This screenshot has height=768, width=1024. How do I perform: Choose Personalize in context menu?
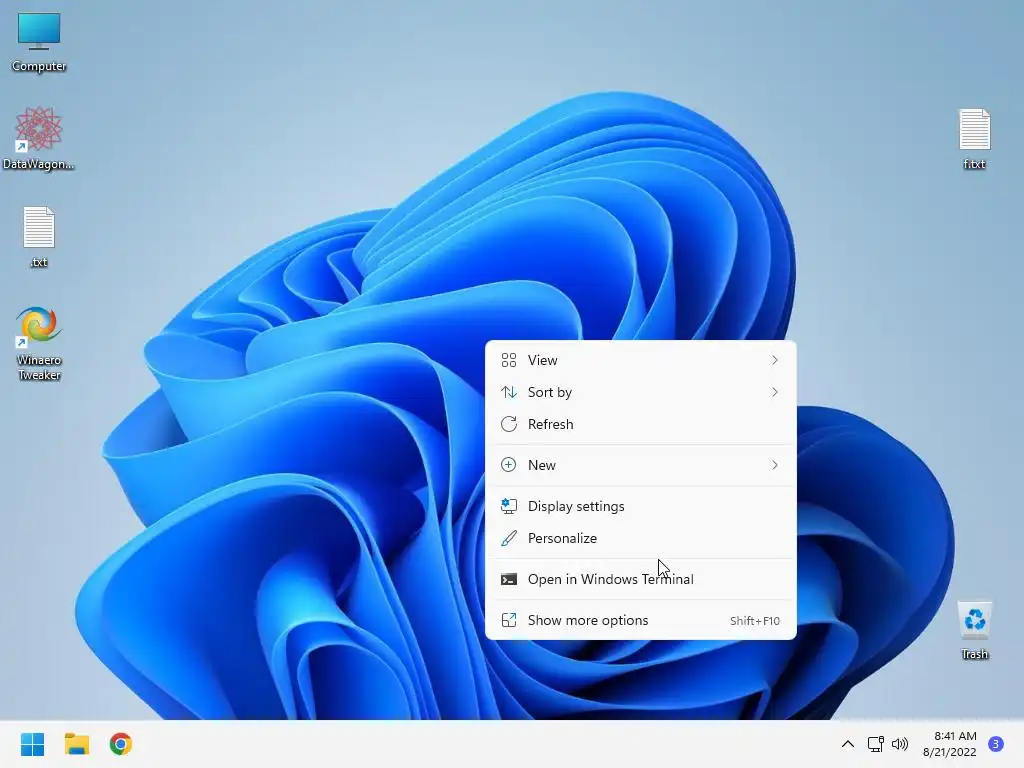(641, 539)
